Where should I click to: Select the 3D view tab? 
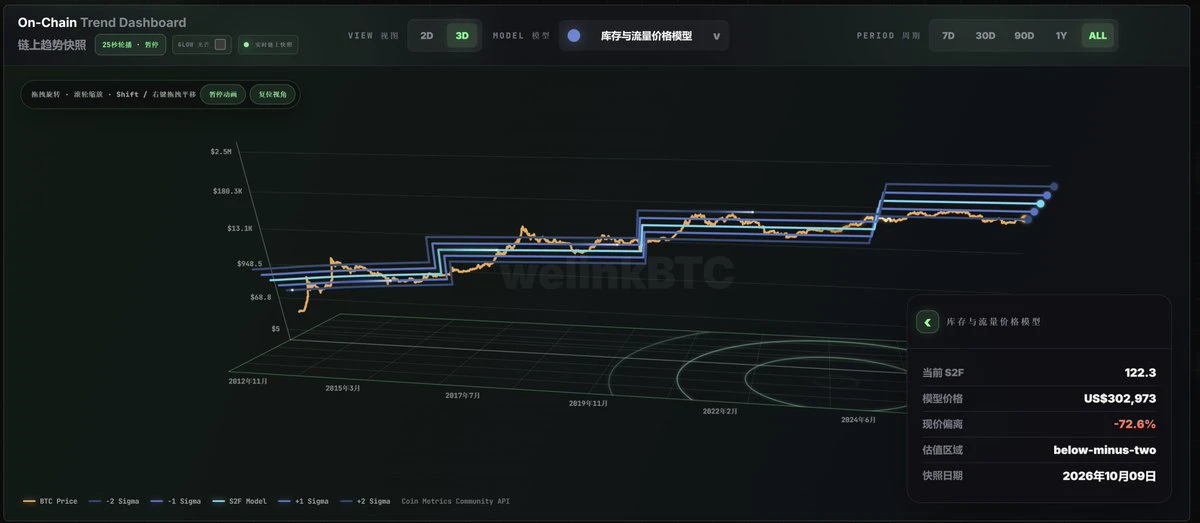click(x=462, y=36)
